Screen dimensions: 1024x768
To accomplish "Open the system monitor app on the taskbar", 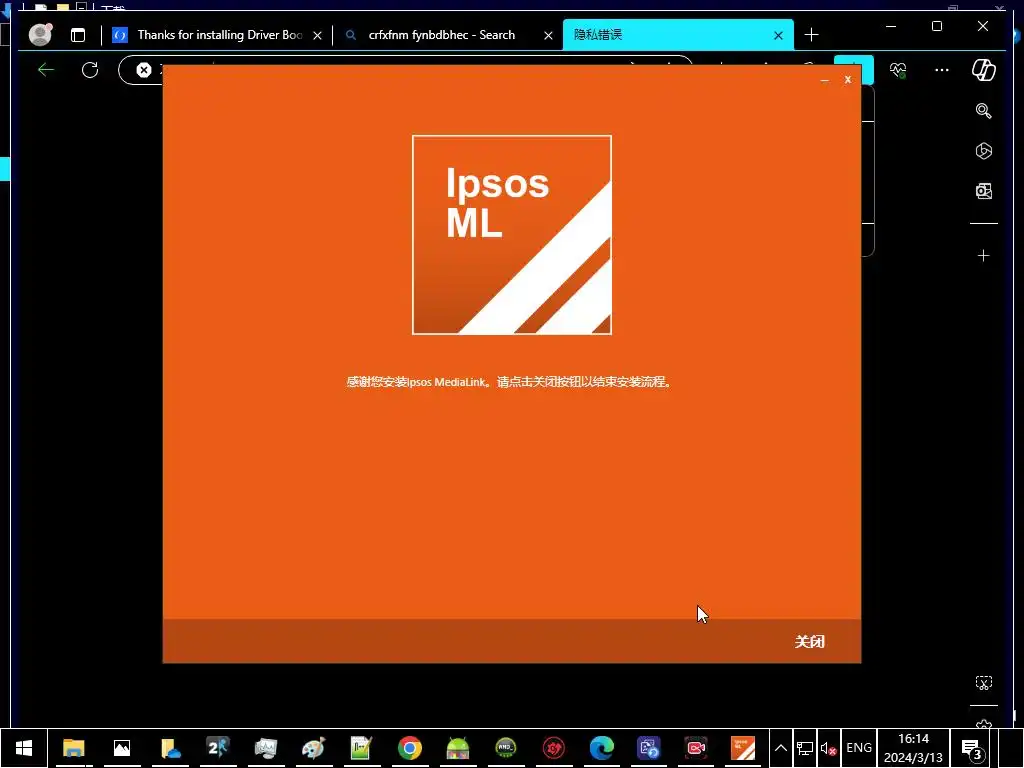I will pyautogui.click(x=266, y=748).
